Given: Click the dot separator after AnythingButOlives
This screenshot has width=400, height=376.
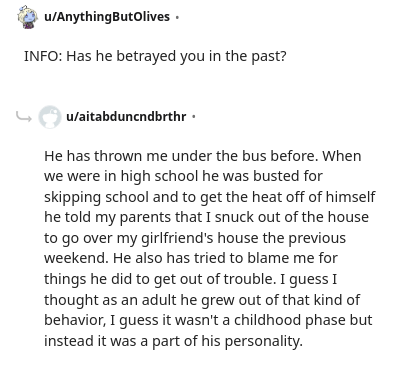Looking at the screenshot, I should (x=177, y=17).
